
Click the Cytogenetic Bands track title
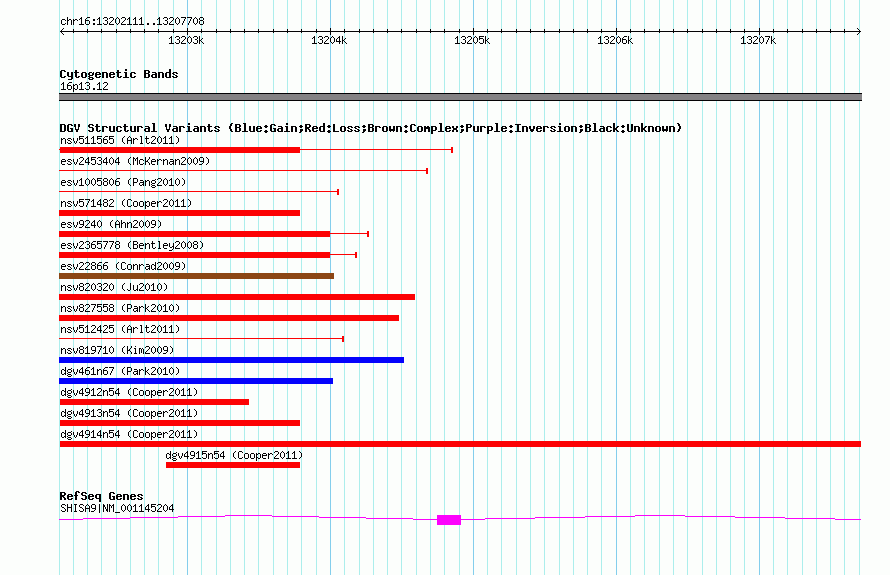pos(119,74)
